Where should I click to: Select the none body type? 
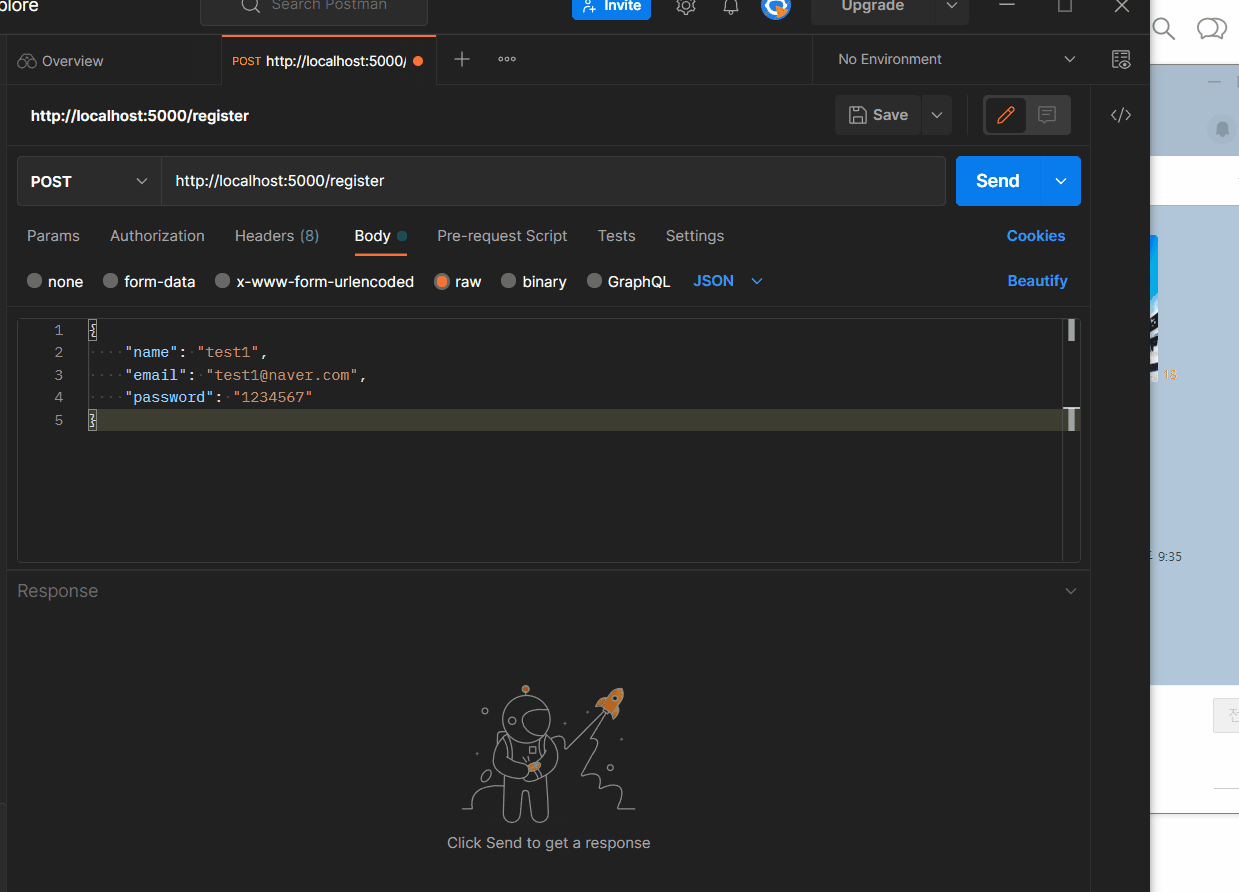click(55, 282)
